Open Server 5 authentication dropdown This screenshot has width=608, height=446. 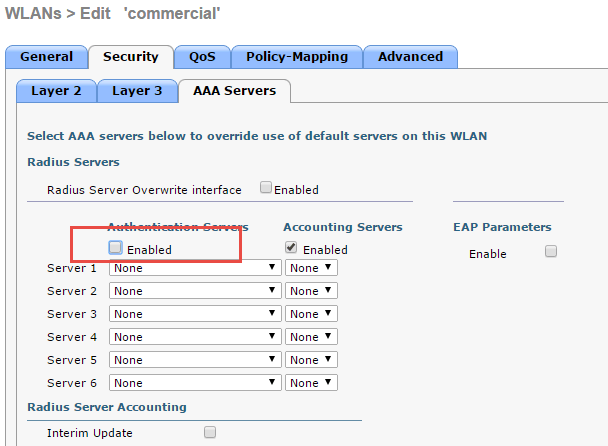pyautogui.click(x=195, y=360)
